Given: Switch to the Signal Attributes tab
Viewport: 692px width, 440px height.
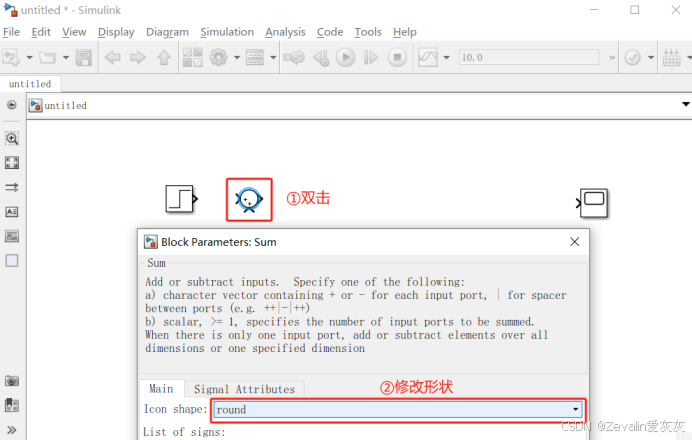Looking at the screenshot, I should click(x=244, y=389).
